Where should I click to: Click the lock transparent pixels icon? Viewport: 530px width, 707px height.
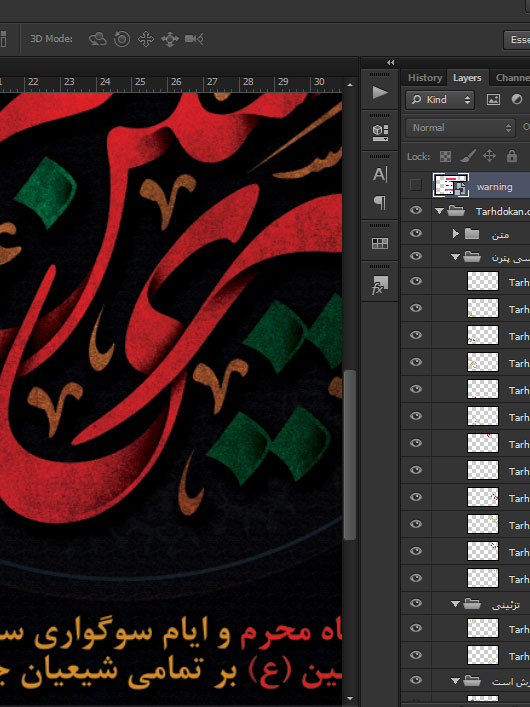(x=445, y=156)
